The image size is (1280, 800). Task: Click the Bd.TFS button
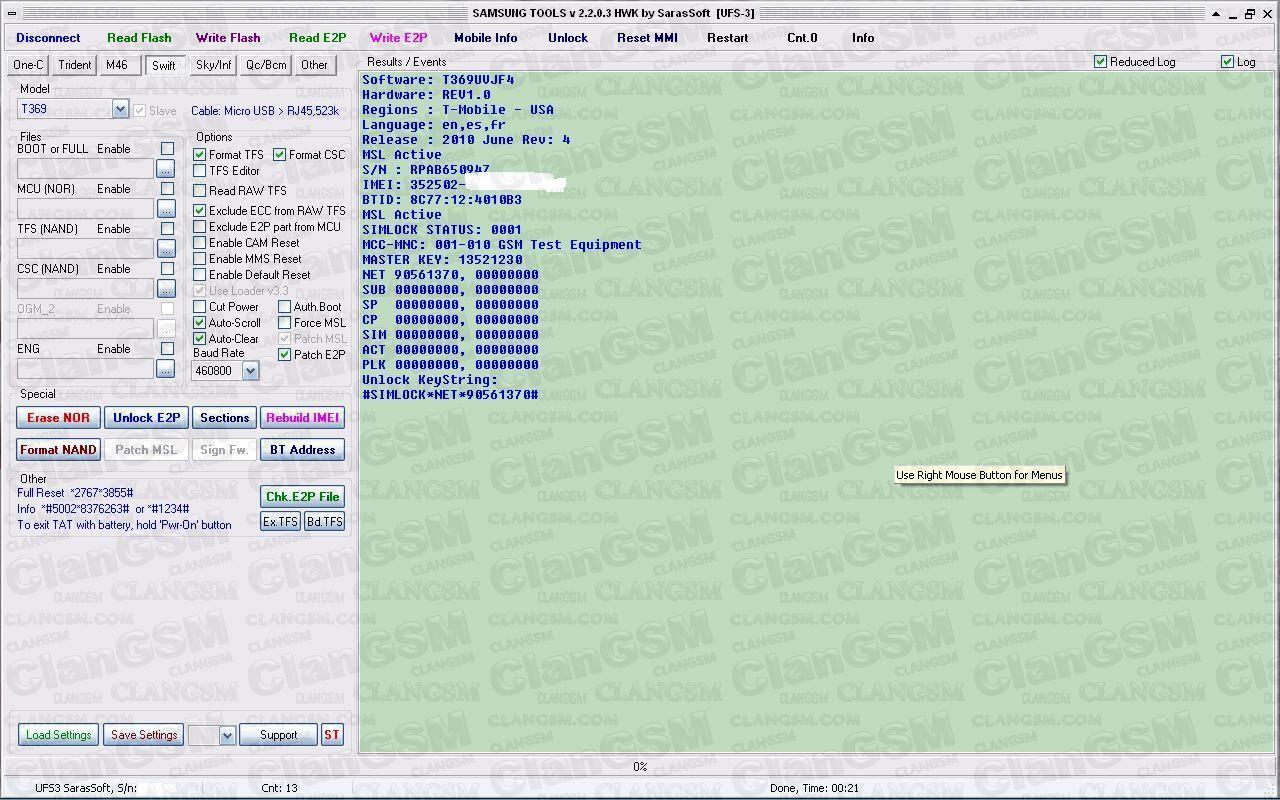(324, 522)
